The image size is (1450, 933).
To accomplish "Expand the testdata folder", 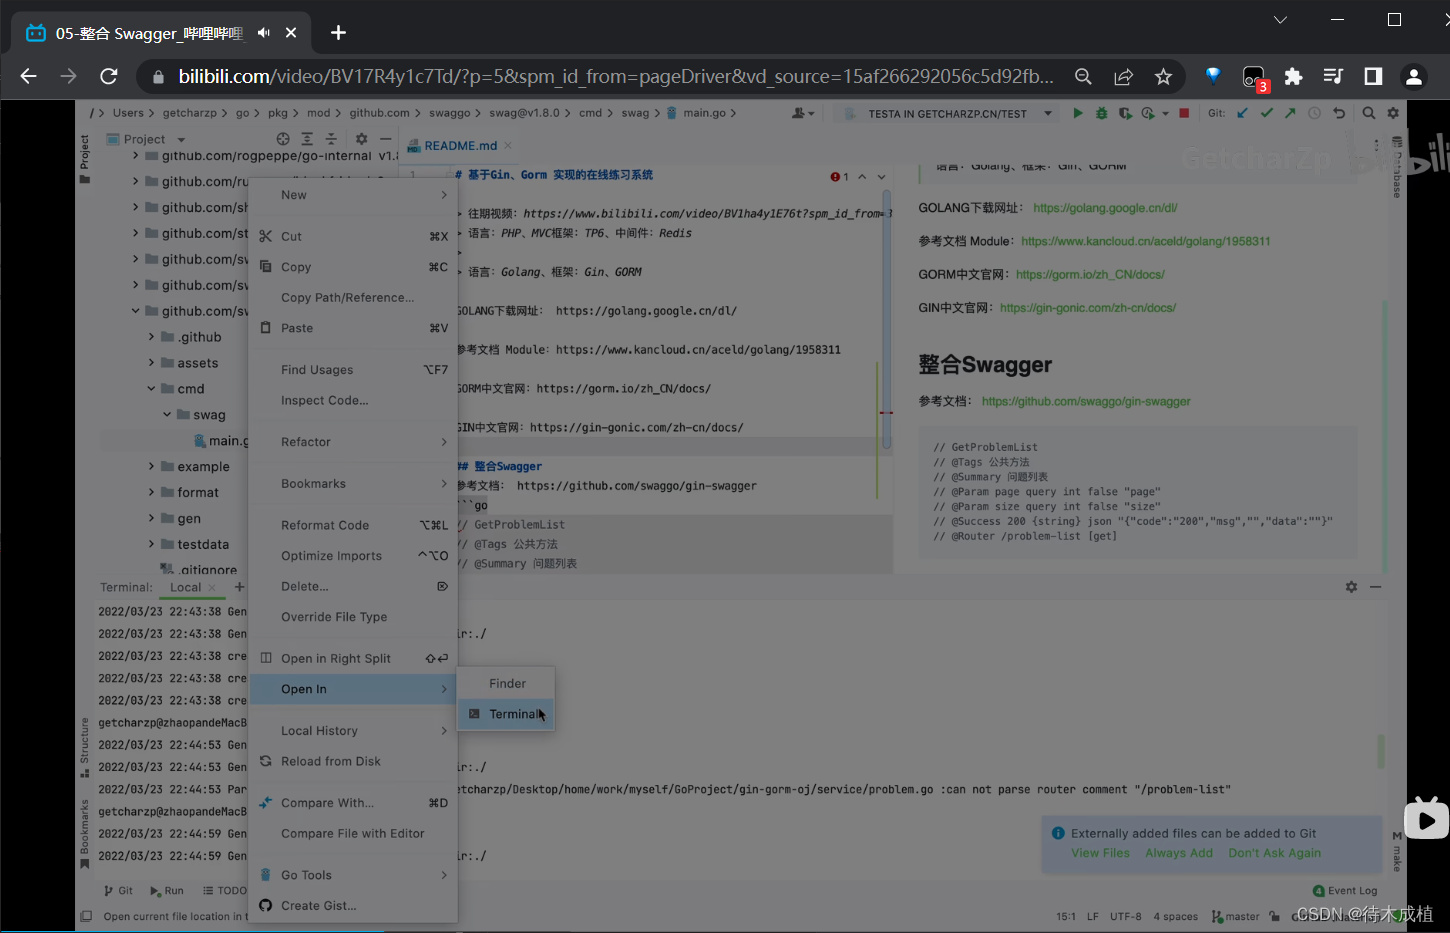I will click(x=151, y=545).
